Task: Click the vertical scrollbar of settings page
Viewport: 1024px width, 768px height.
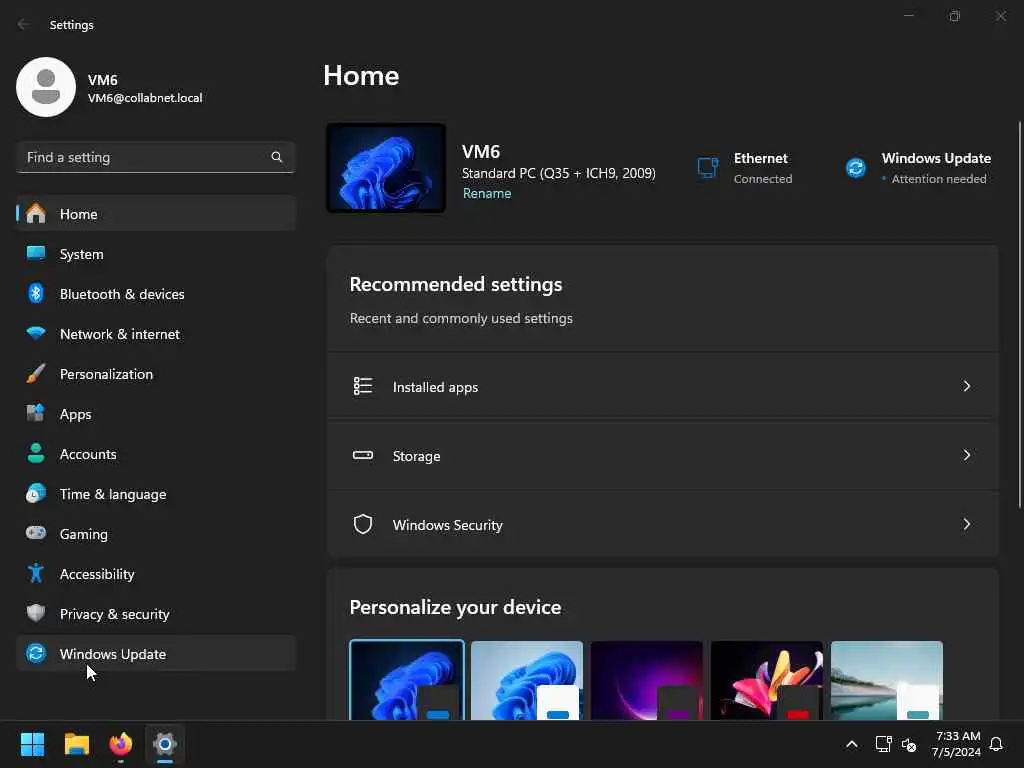Action: click(x=1019, y=314)
